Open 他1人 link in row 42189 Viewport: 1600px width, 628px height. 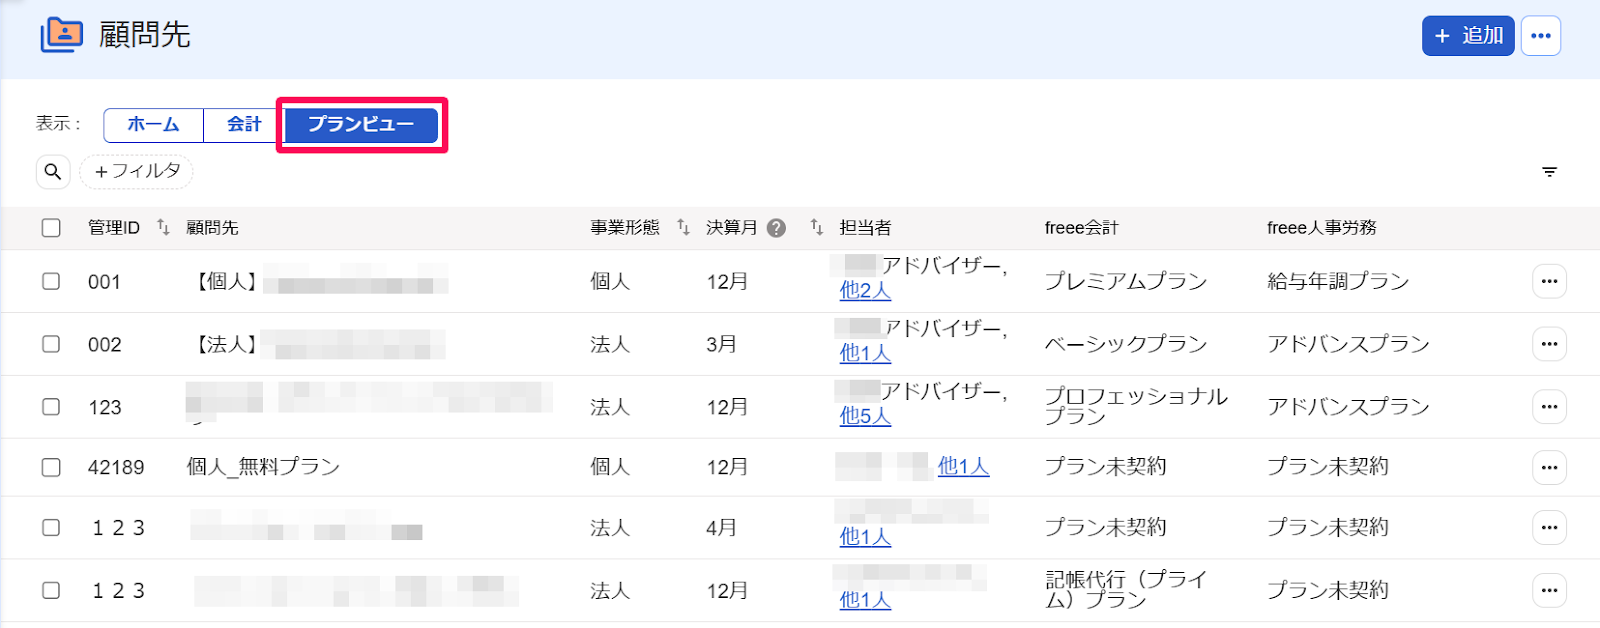coord(963,466)
